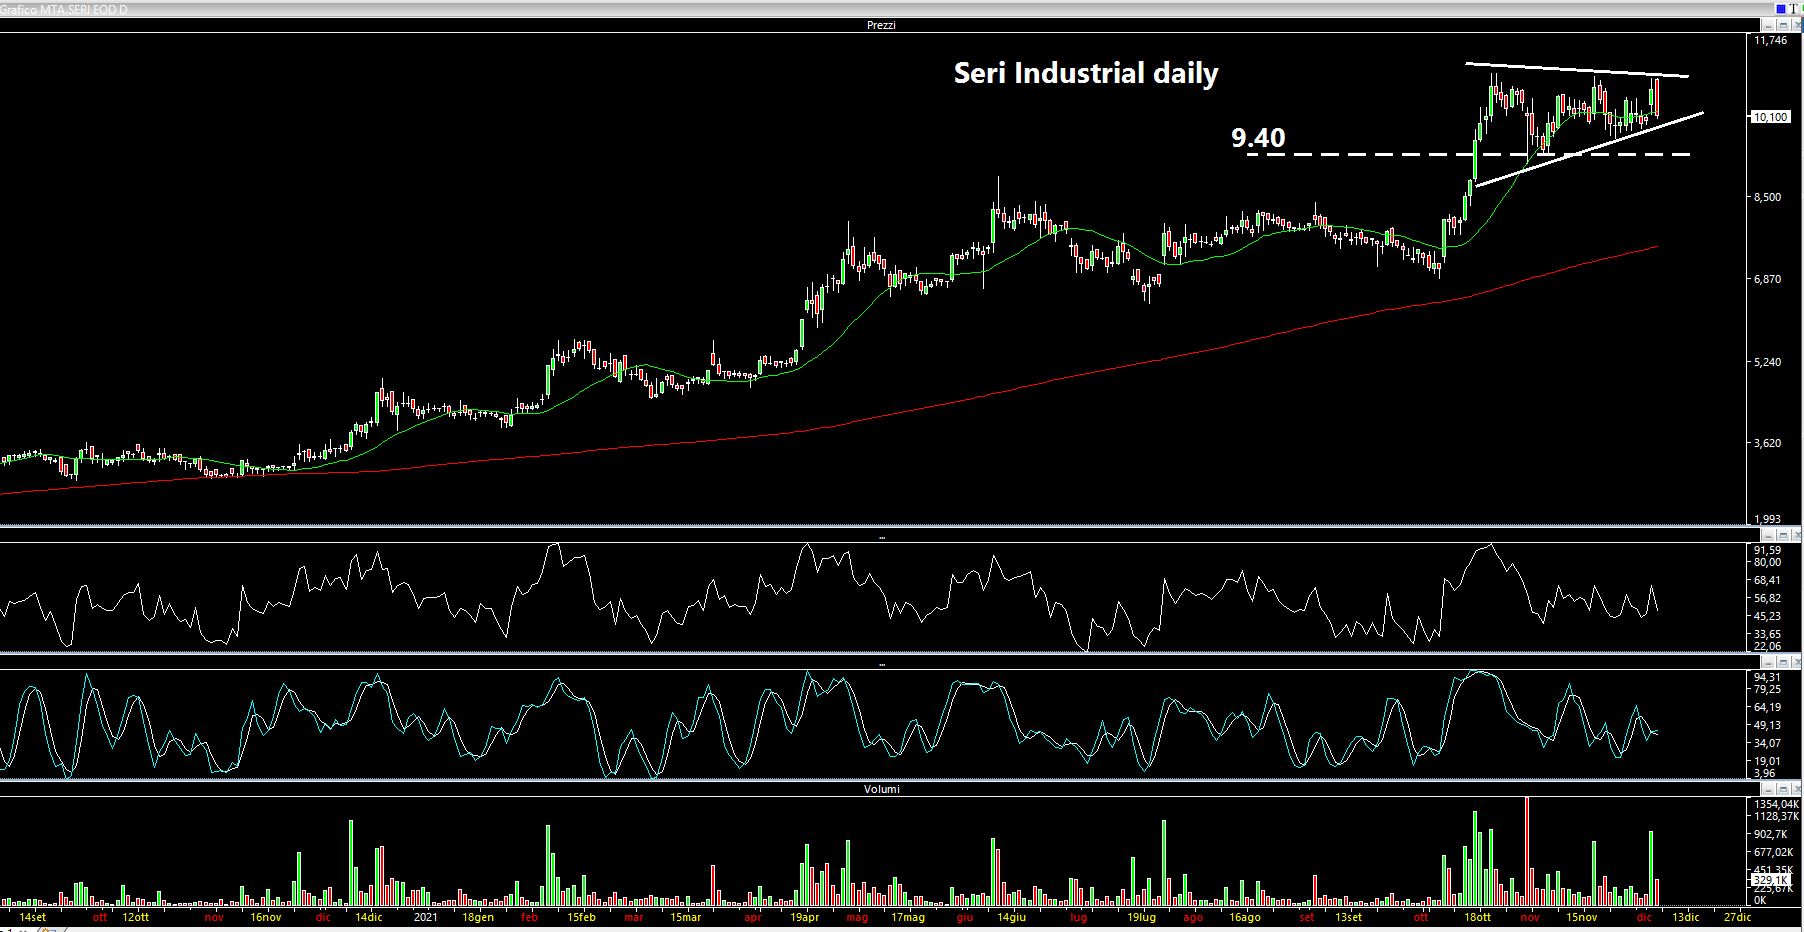The width and height of the screenshot is (1804, 932).
Task: Click the 'Grafico MTA.SERI EOD D' window title
Action: pos(64,9)
